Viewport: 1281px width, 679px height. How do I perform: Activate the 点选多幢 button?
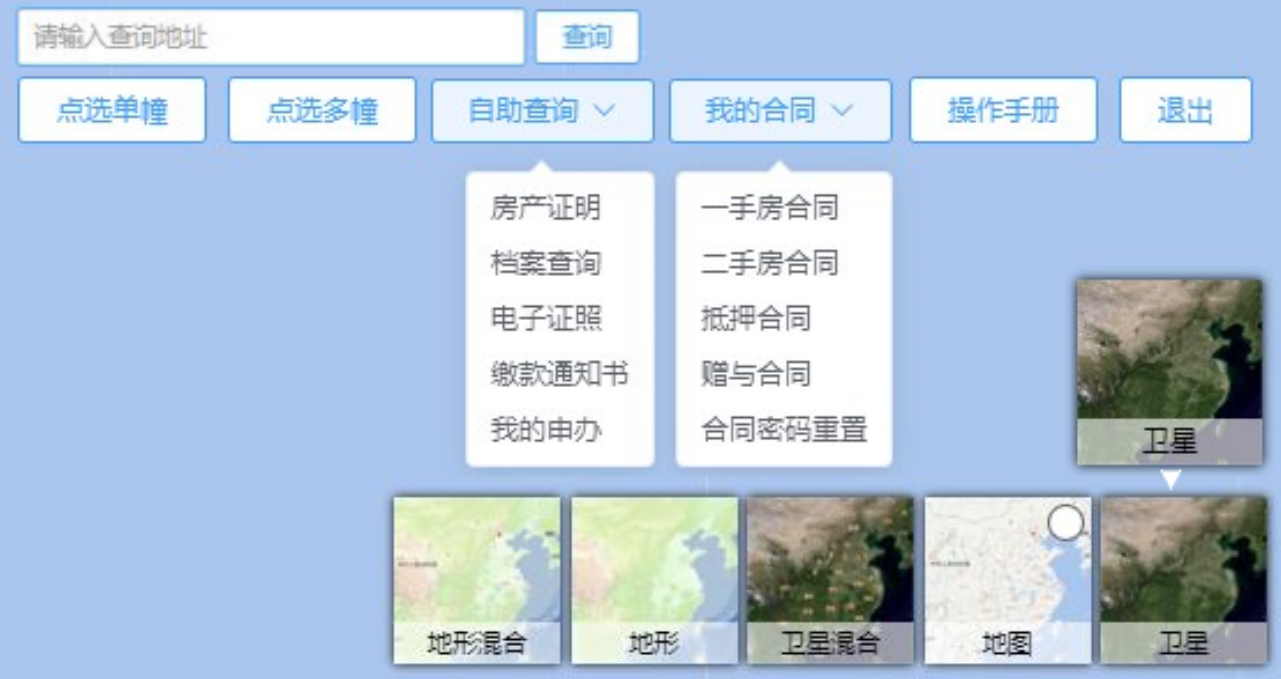click(322, 111)
